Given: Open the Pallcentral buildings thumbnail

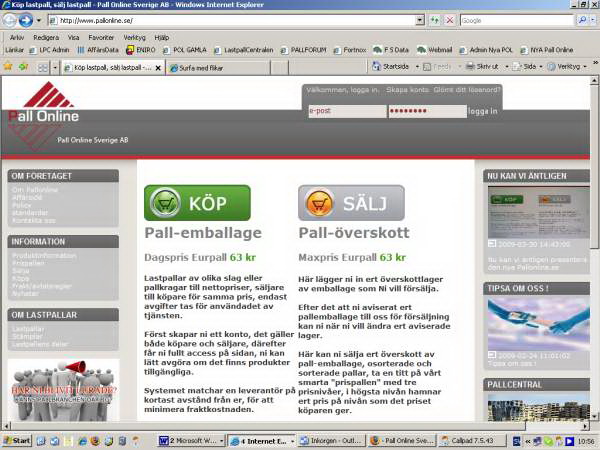Looking at the screenshot, I should [x=538, y=409].
